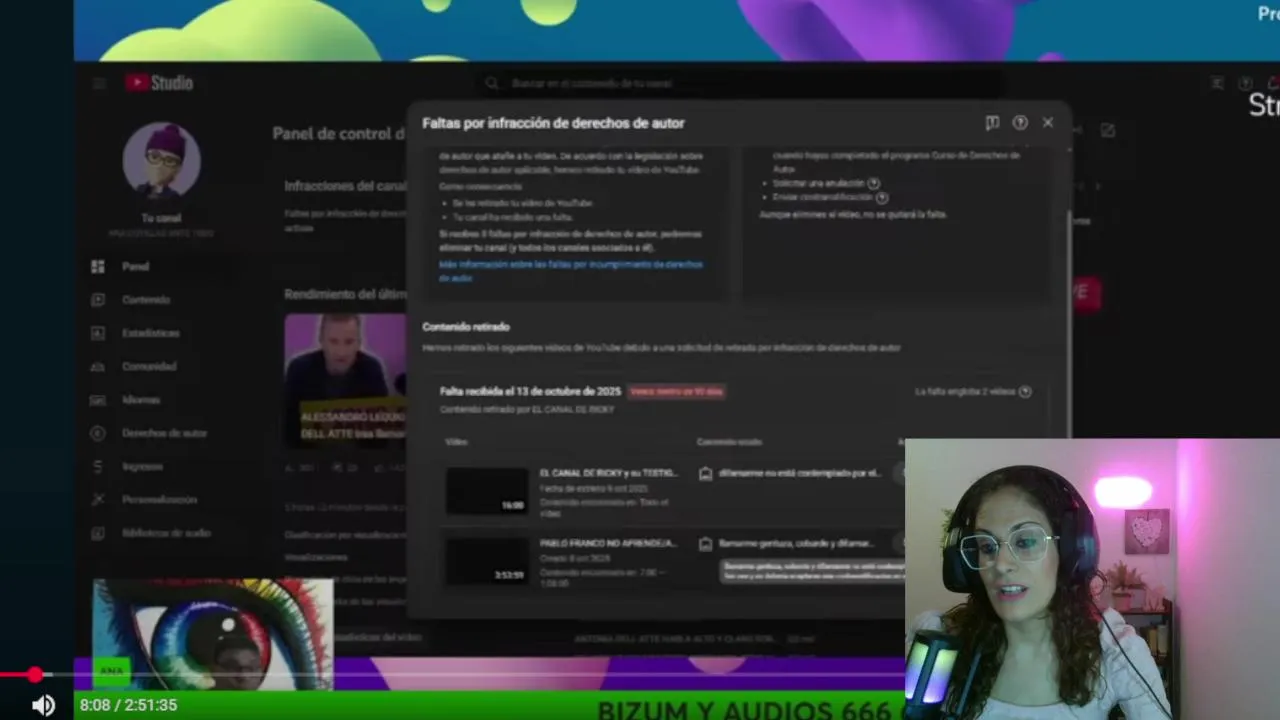Click the info icon beside 'La falta engloba 2 vídeos'

1025,391
